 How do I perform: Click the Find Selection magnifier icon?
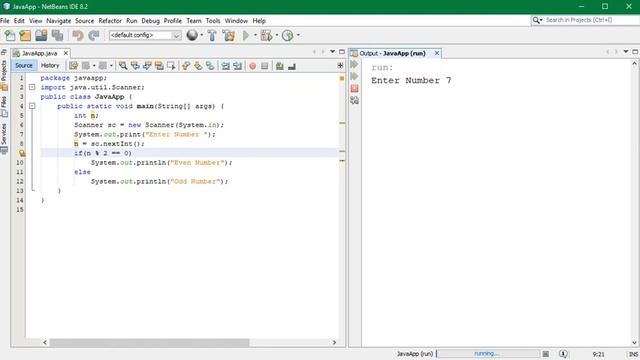click(123, 66)
